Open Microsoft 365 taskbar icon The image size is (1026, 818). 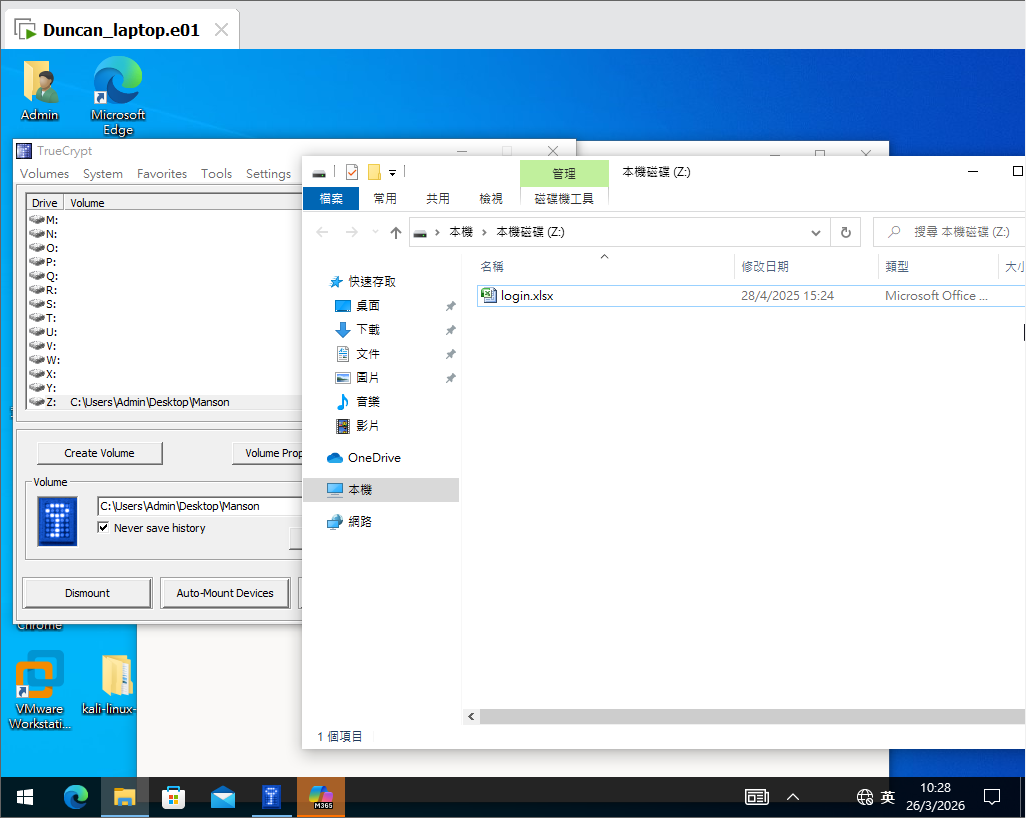321,796
